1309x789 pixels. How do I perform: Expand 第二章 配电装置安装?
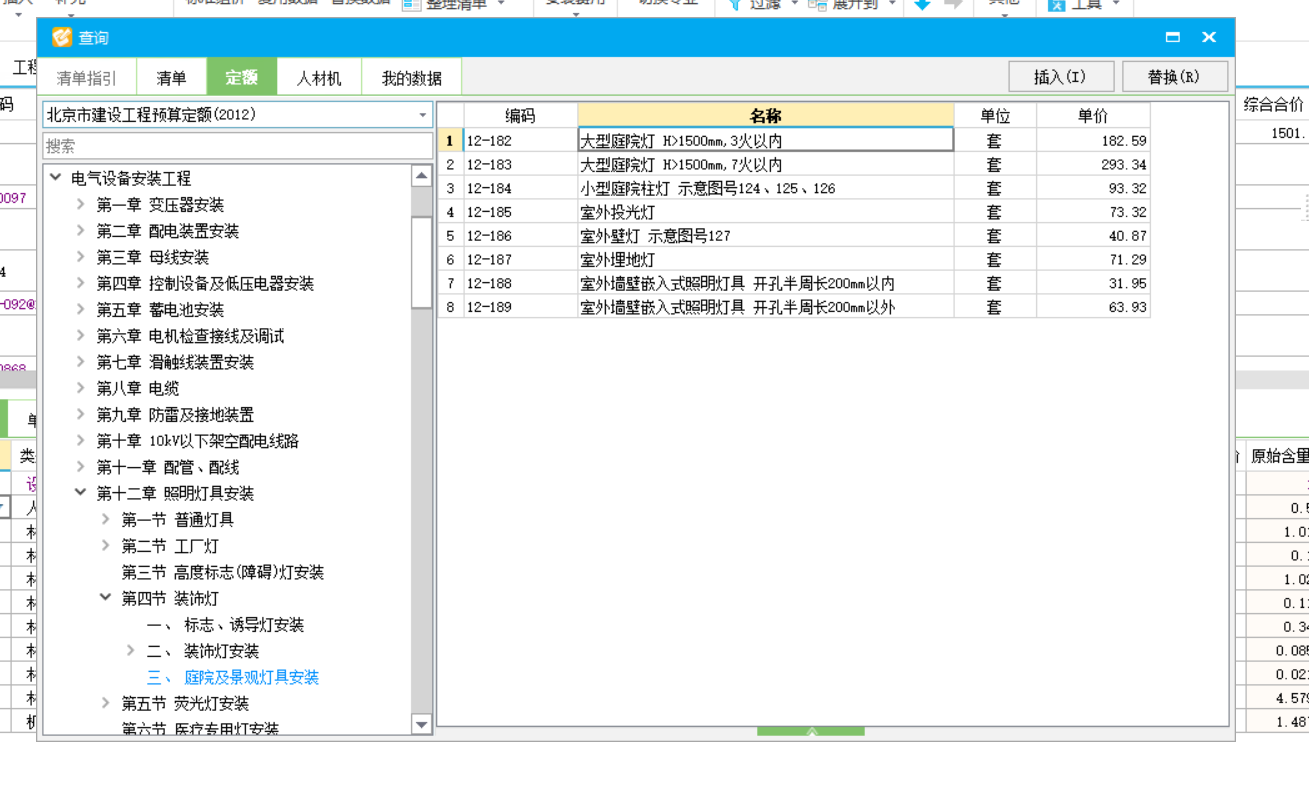pos(80,231)
